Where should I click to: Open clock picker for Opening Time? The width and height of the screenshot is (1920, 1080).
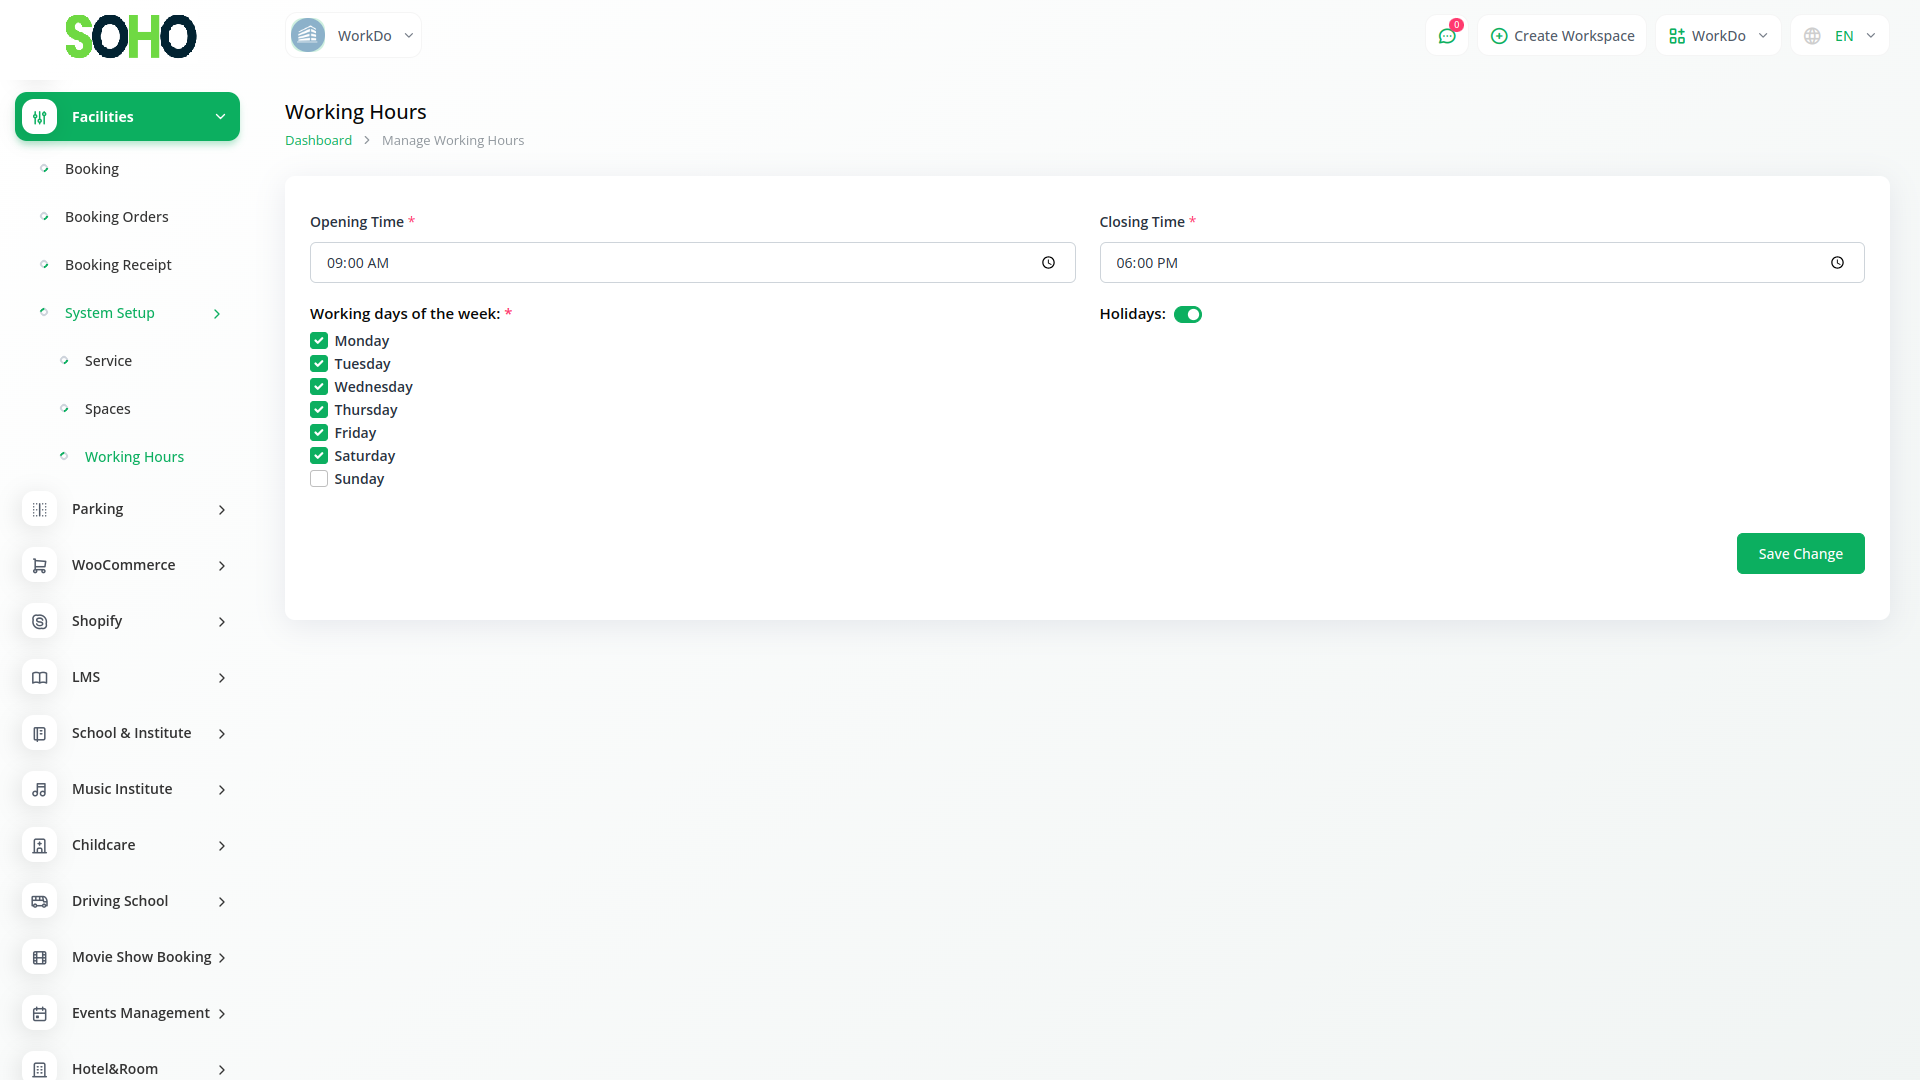1048,263
